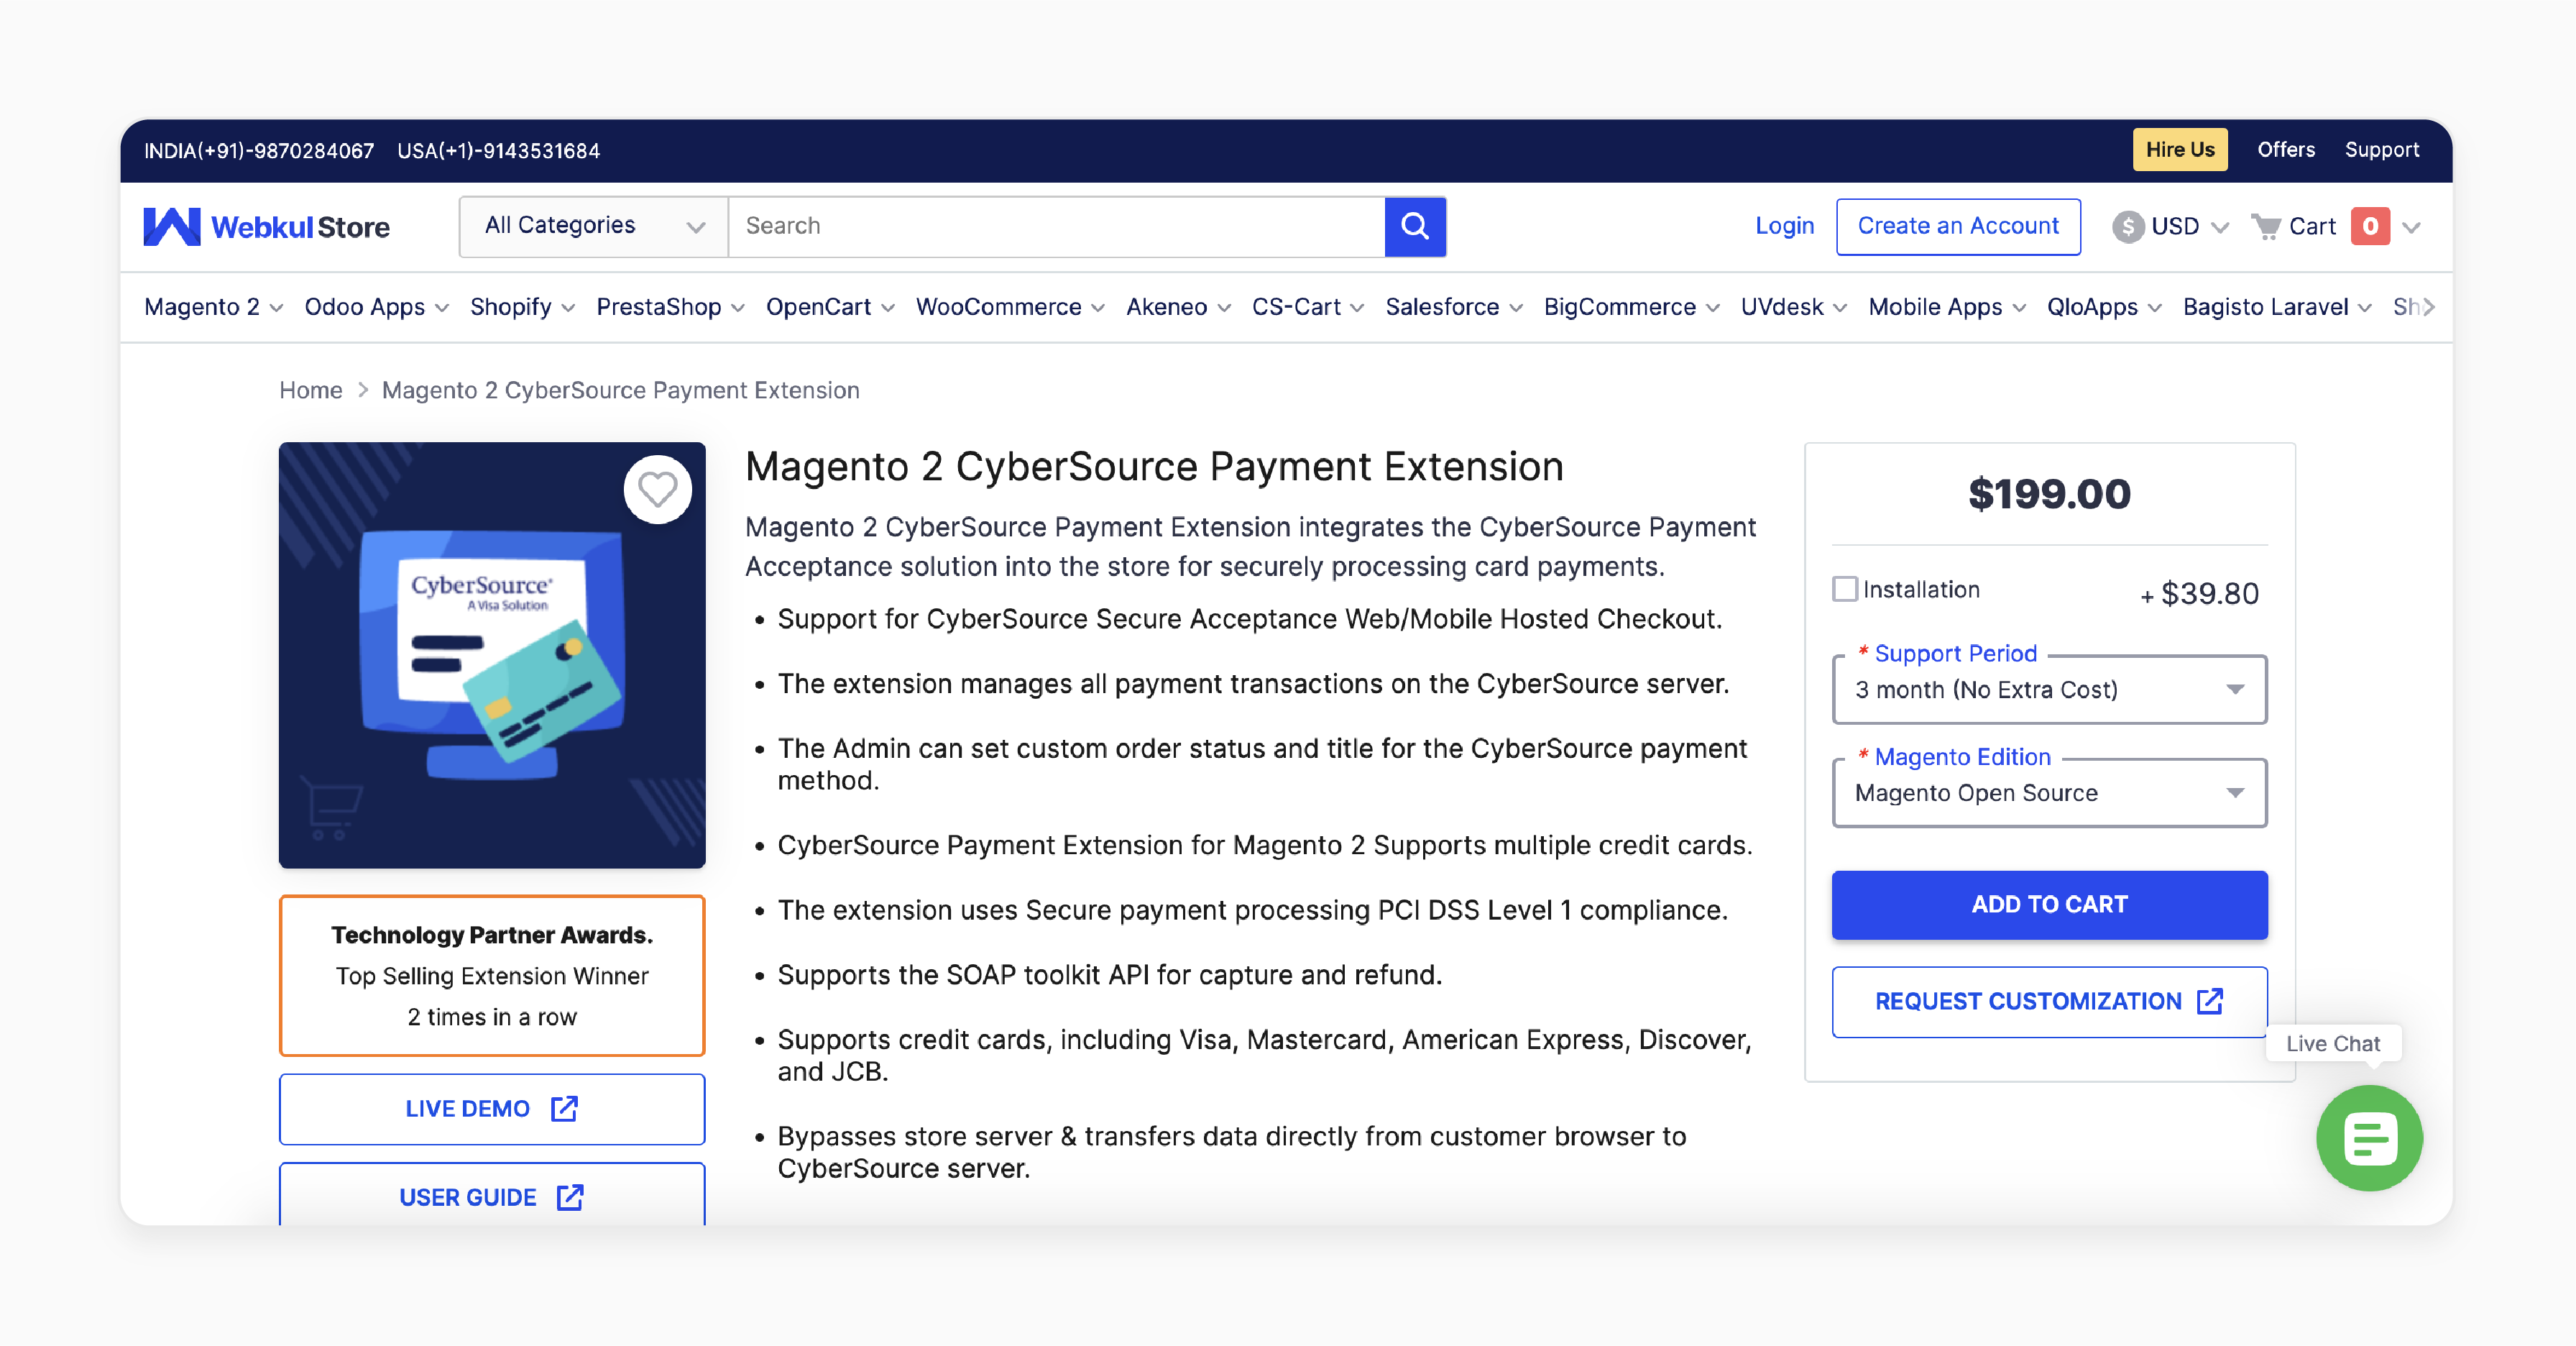Add product to wishlist with heart icon

pos(657,490)
